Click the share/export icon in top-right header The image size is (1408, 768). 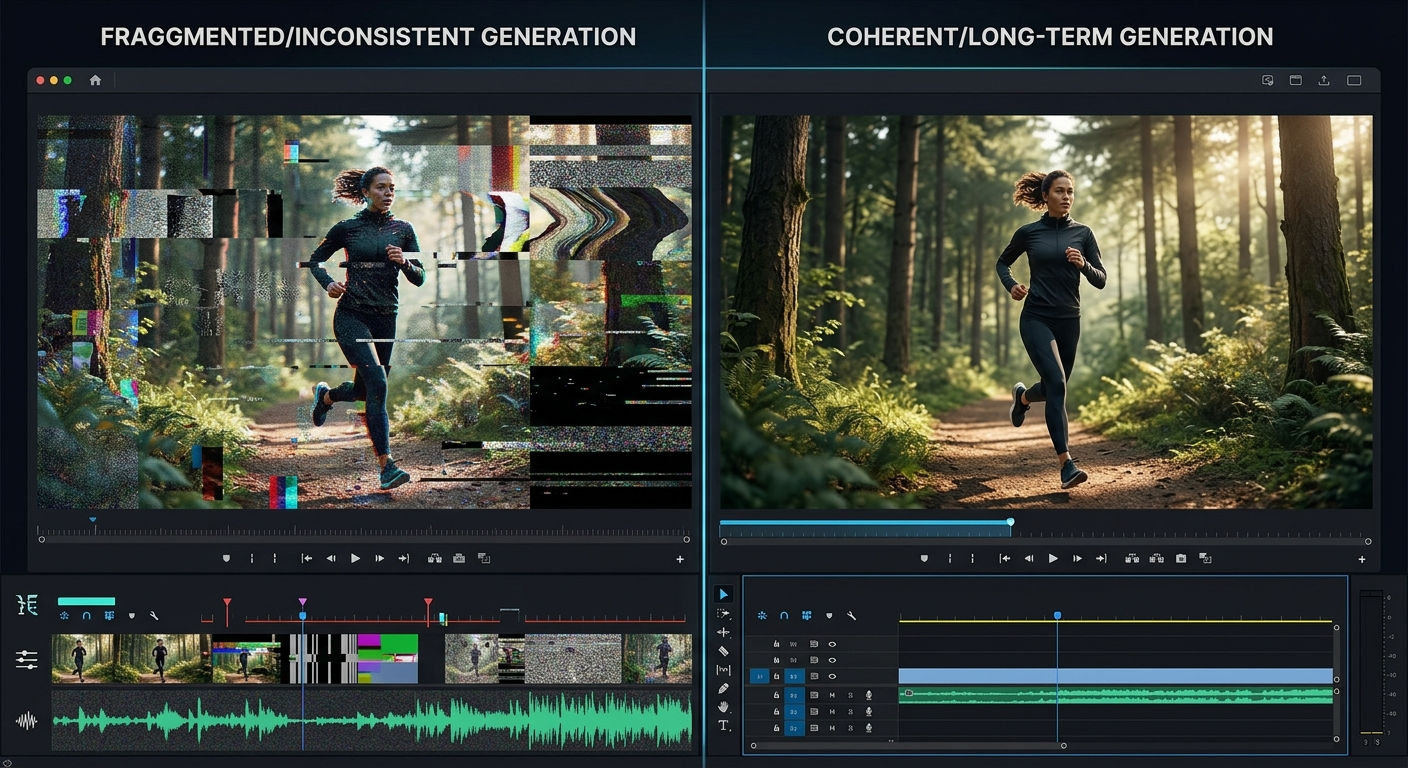(x=1324, y=80)
